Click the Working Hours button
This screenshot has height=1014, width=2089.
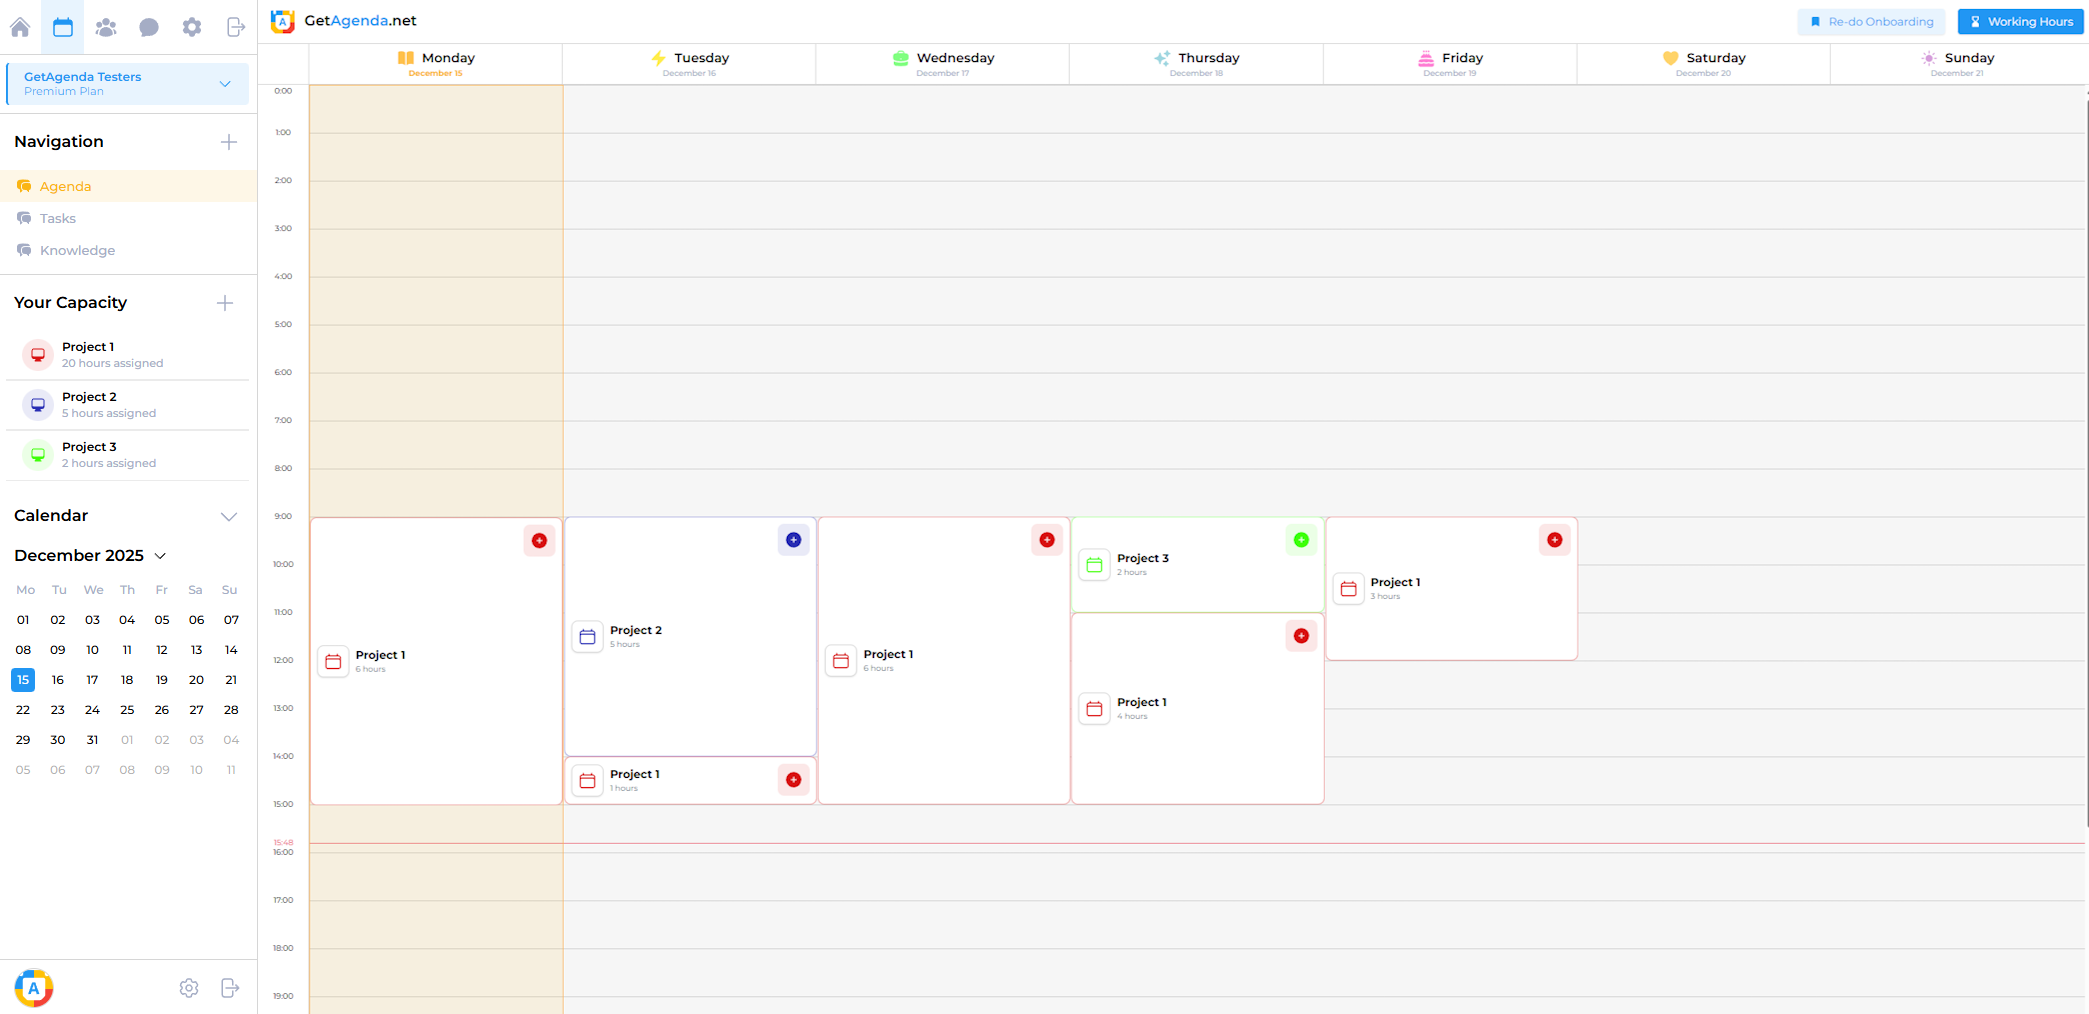[x=2021, y=22]
